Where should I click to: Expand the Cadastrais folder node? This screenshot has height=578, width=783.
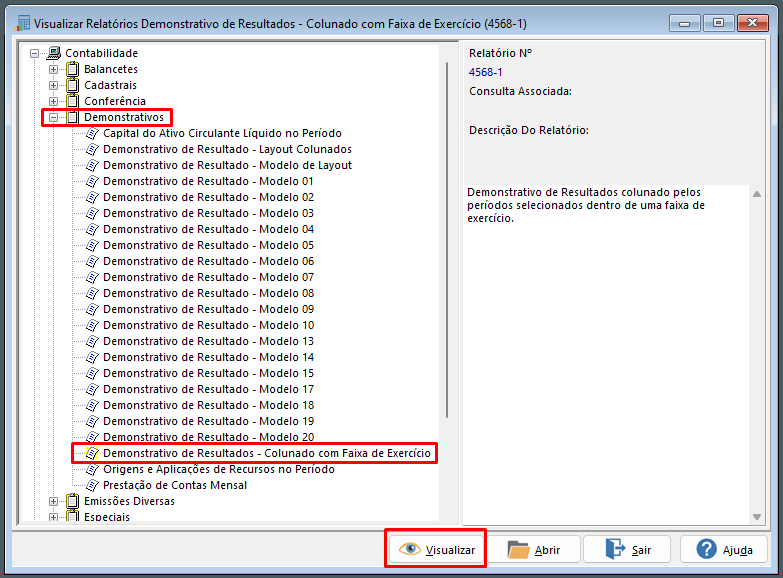click(x=53, y=85)
